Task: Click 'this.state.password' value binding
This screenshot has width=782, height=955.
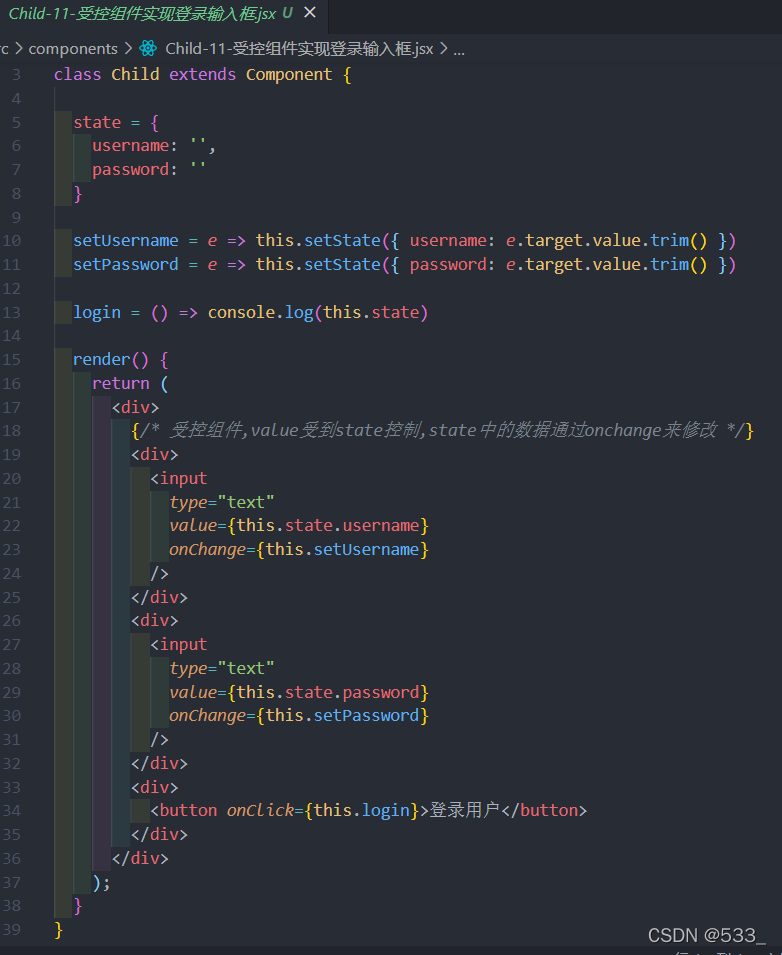Action: pyautogui.click(x=328, y=692)
